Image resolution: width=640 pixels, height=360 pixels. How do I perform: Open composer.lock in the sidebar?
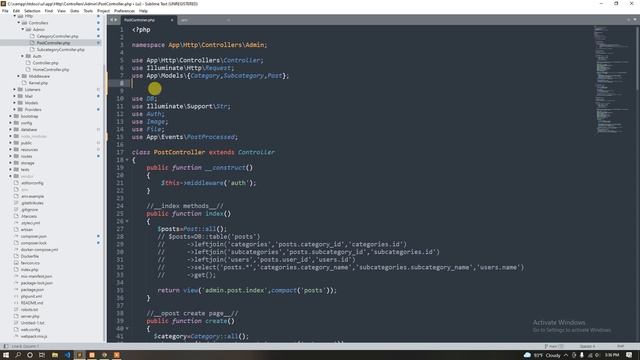pyautogui.click(x=33, y=243)
